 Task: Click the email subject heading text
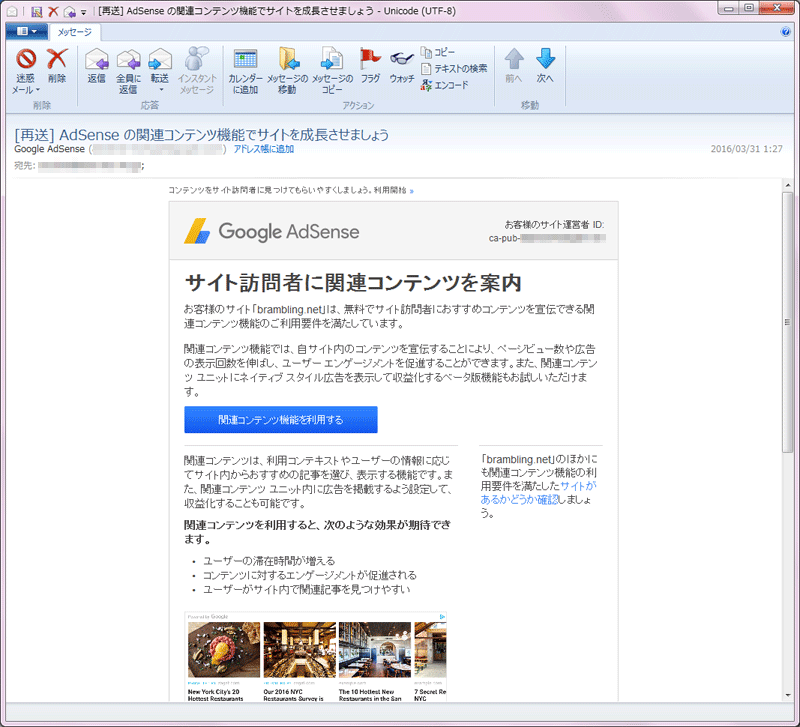pyautogui.click(x=202, y=135)
